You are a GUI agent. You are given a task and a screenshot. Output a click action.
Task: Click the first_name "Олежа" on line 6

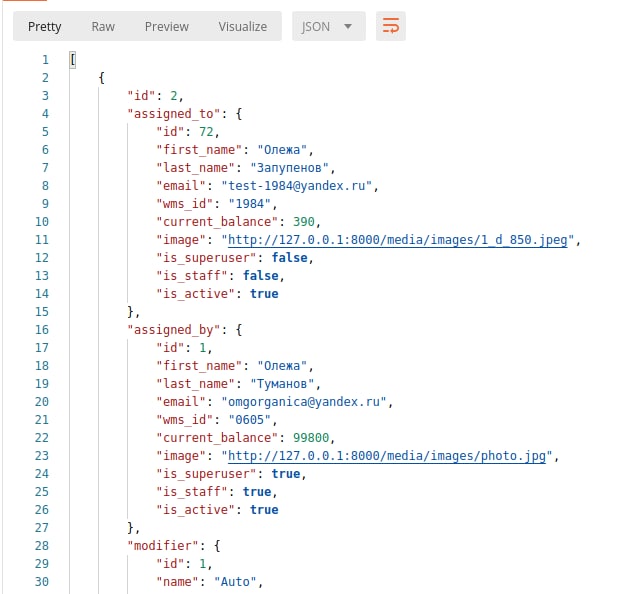[282, 150]
